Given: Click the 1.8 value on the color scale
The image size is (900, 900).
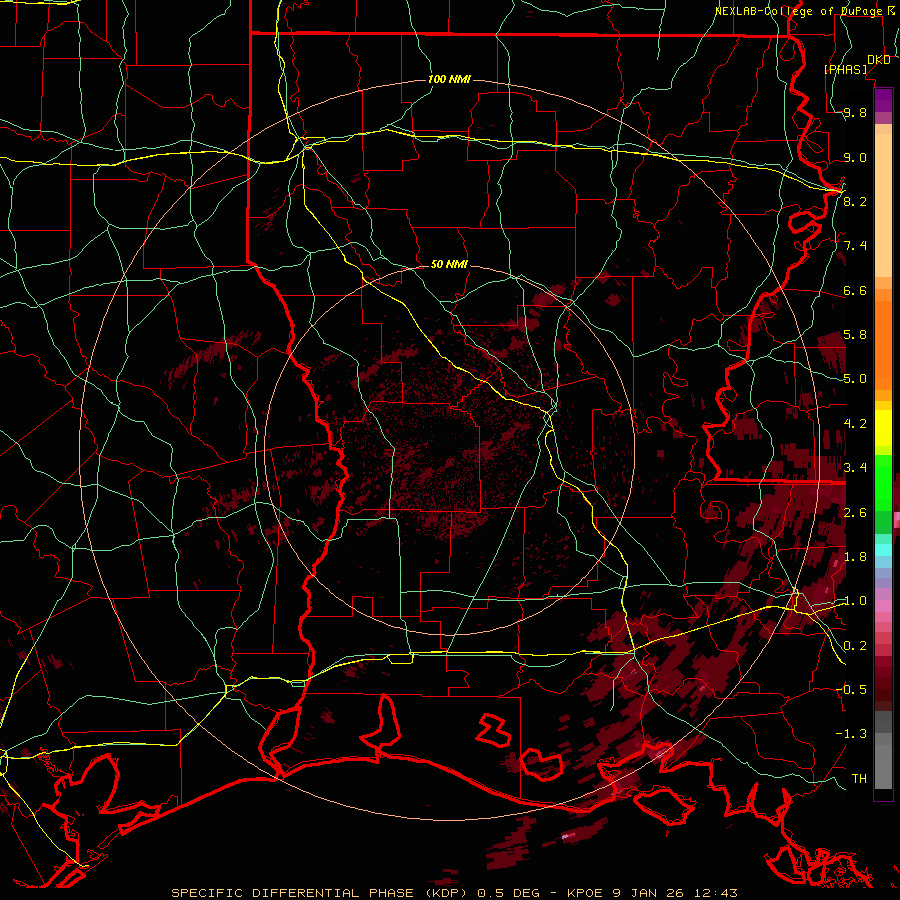Looking at the screenshot, I should [855, 557].
